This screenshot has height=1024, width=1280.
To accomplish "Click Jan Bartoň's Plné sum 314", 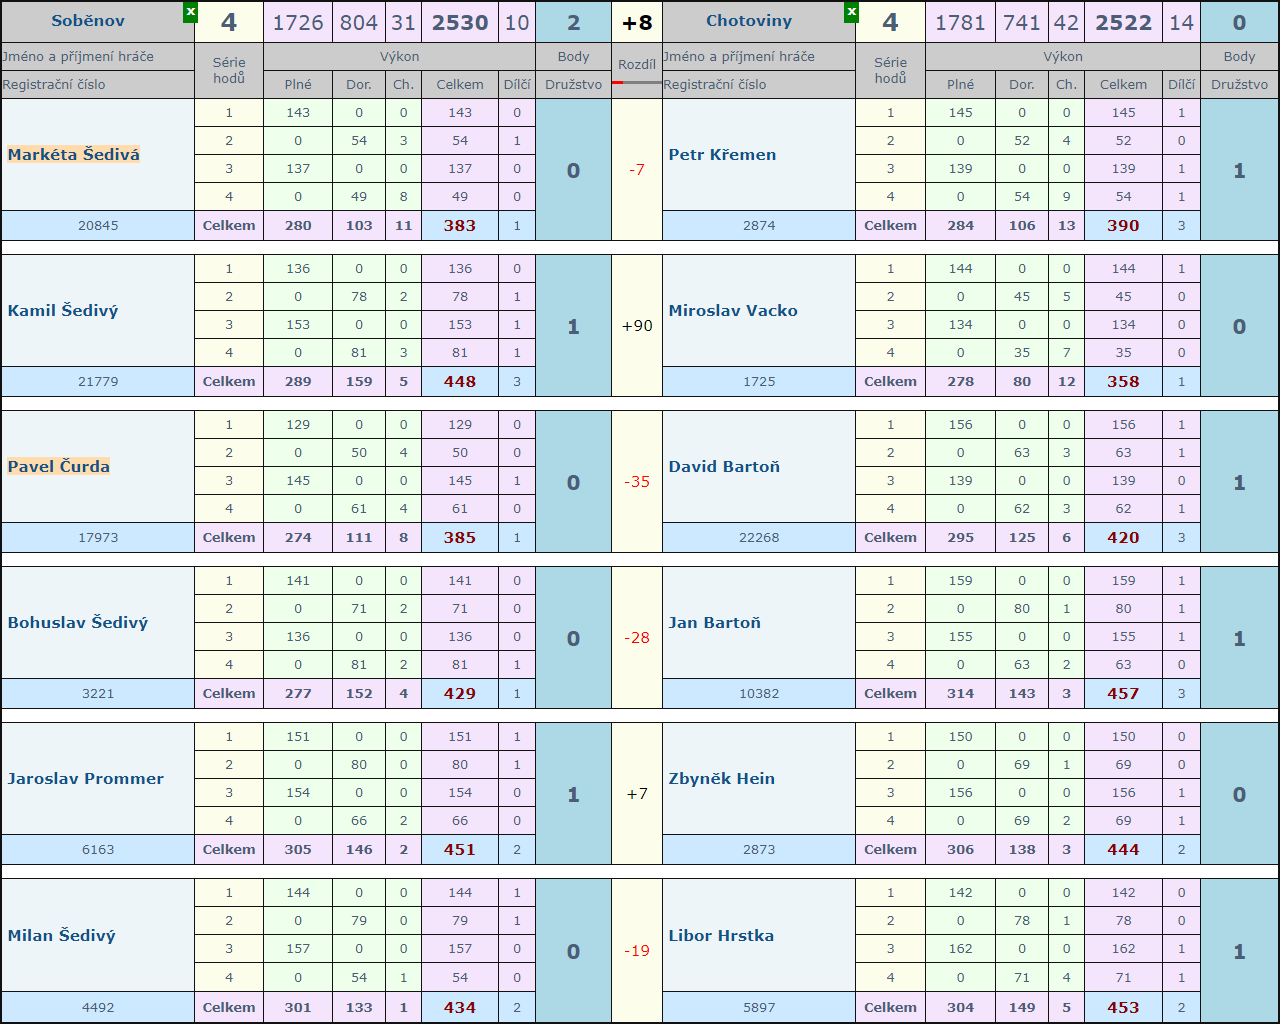I will point(961,693).
